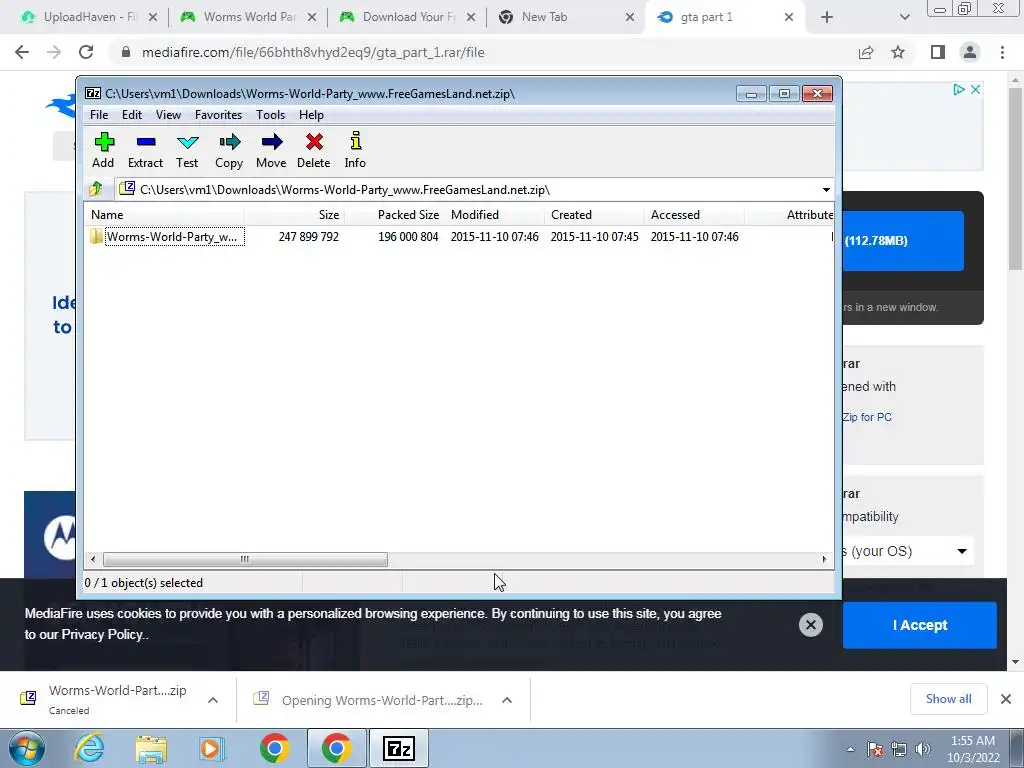Open the Favorites menu
This screenshot has height=768, width=1024.
219,115
